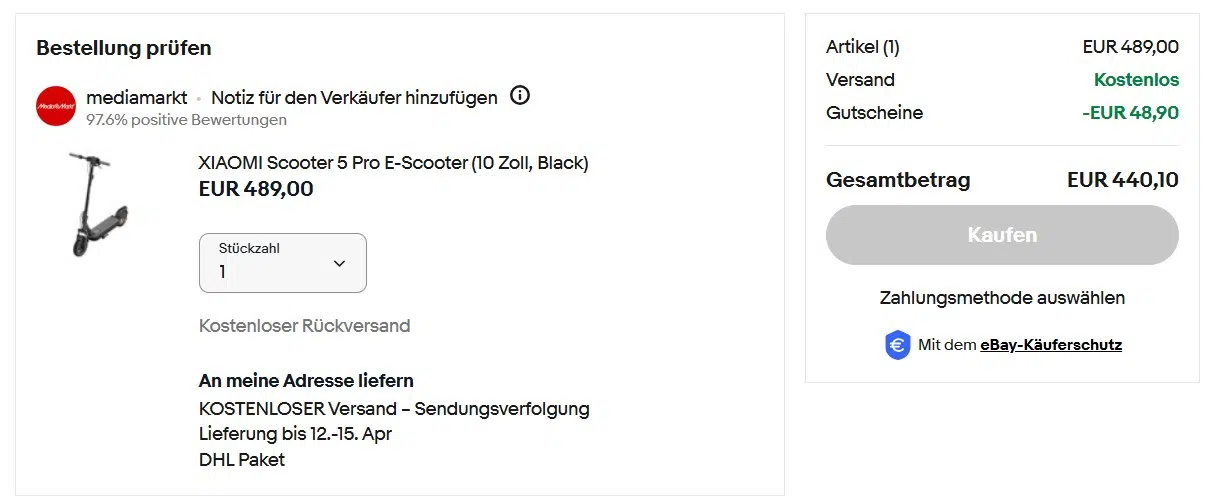Image resolution: width=1212 pixels, height=502 pixels.
Task: Open the info icon beside seller note
Action: [x=520, y=96]
